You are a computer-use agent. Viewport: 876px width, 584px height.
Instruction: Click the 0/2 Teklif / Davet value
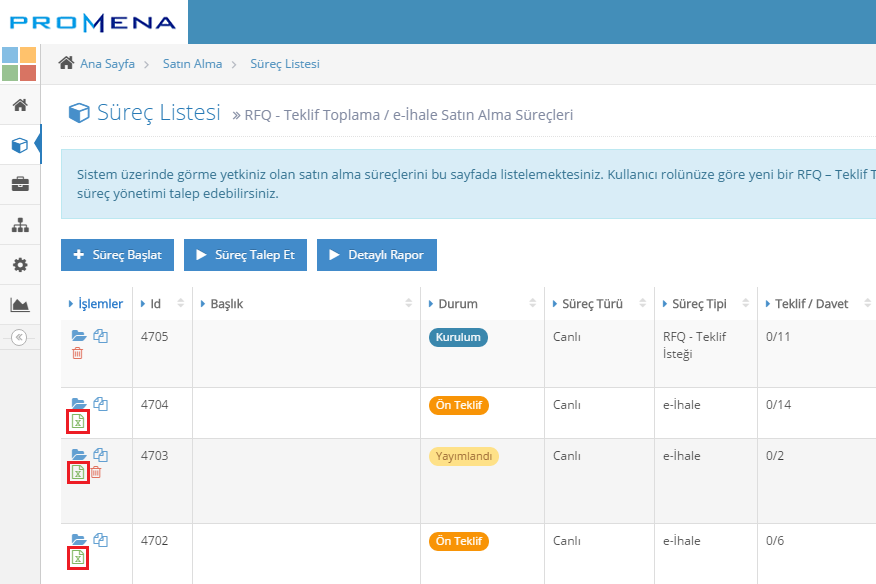pos(775,455)
